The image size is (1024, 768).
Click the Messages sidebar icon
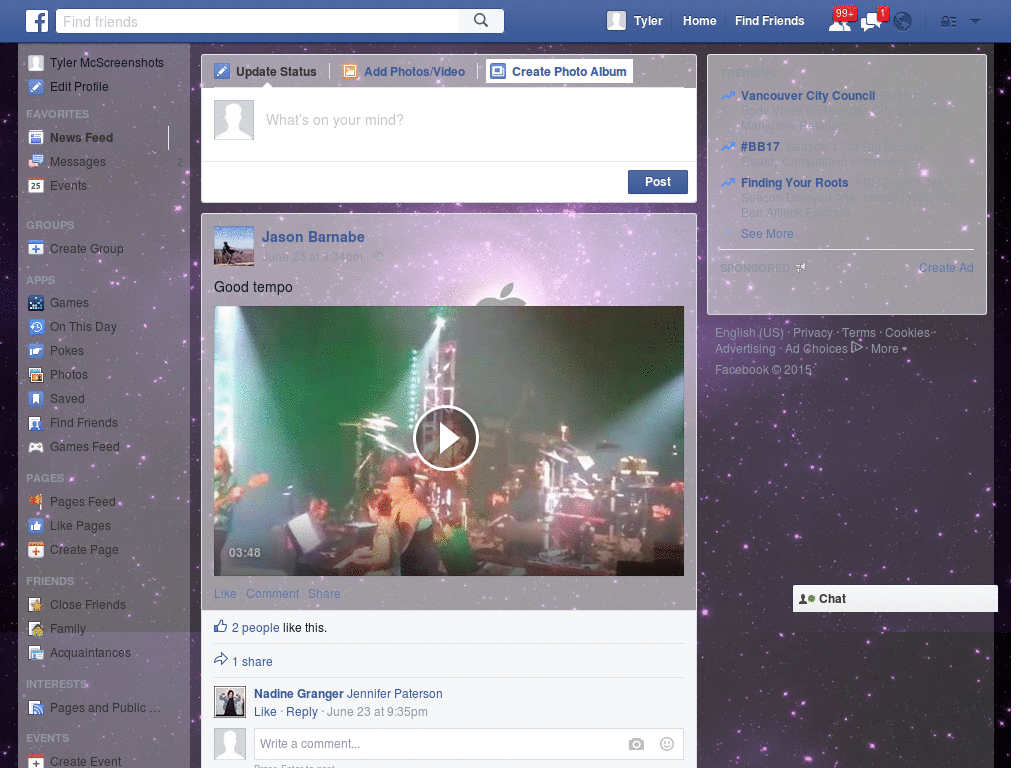pos(36,162)
